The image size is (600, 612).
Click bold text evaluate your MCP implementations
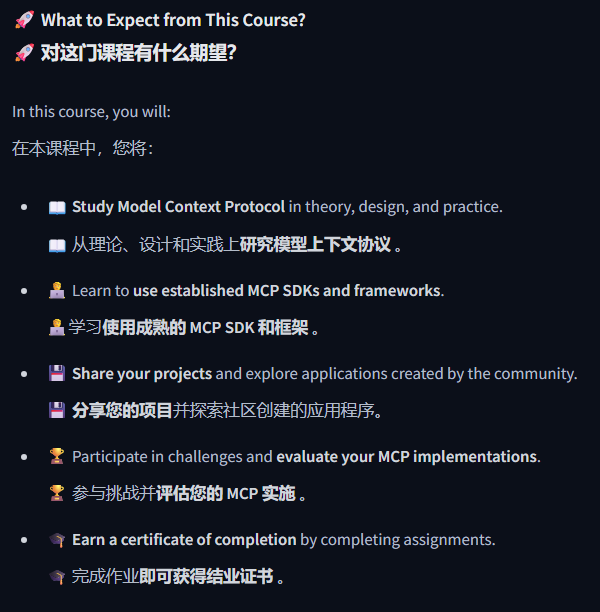(407, 457)
